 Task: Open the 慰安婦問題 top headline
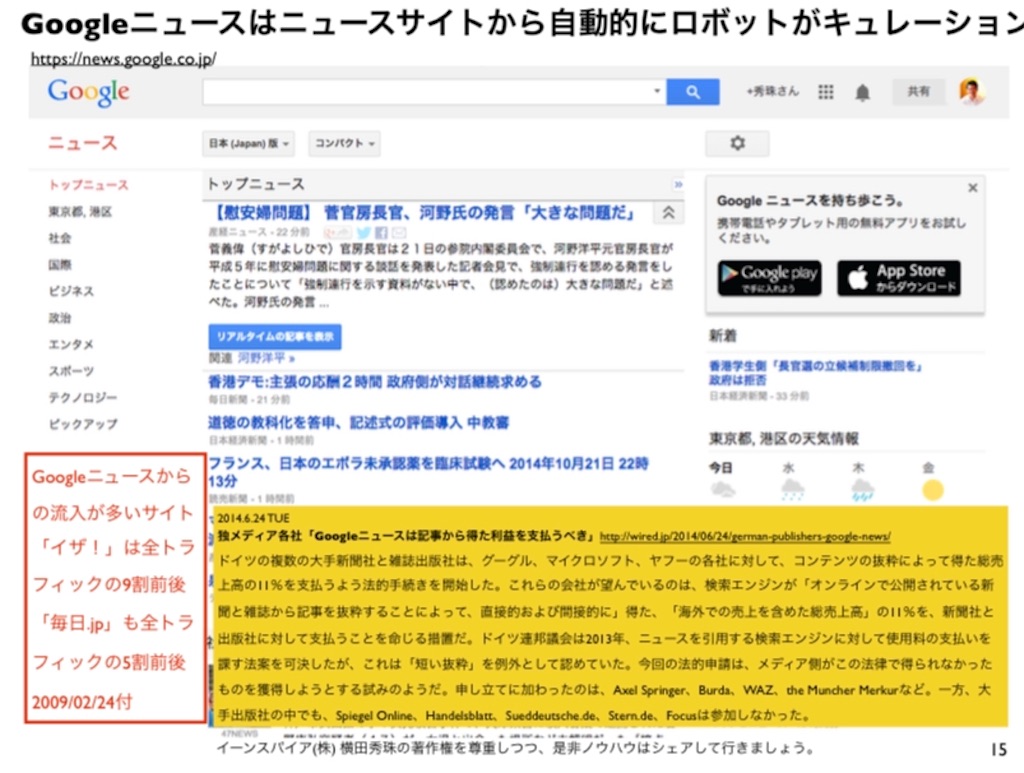click(x=423, y=213)
